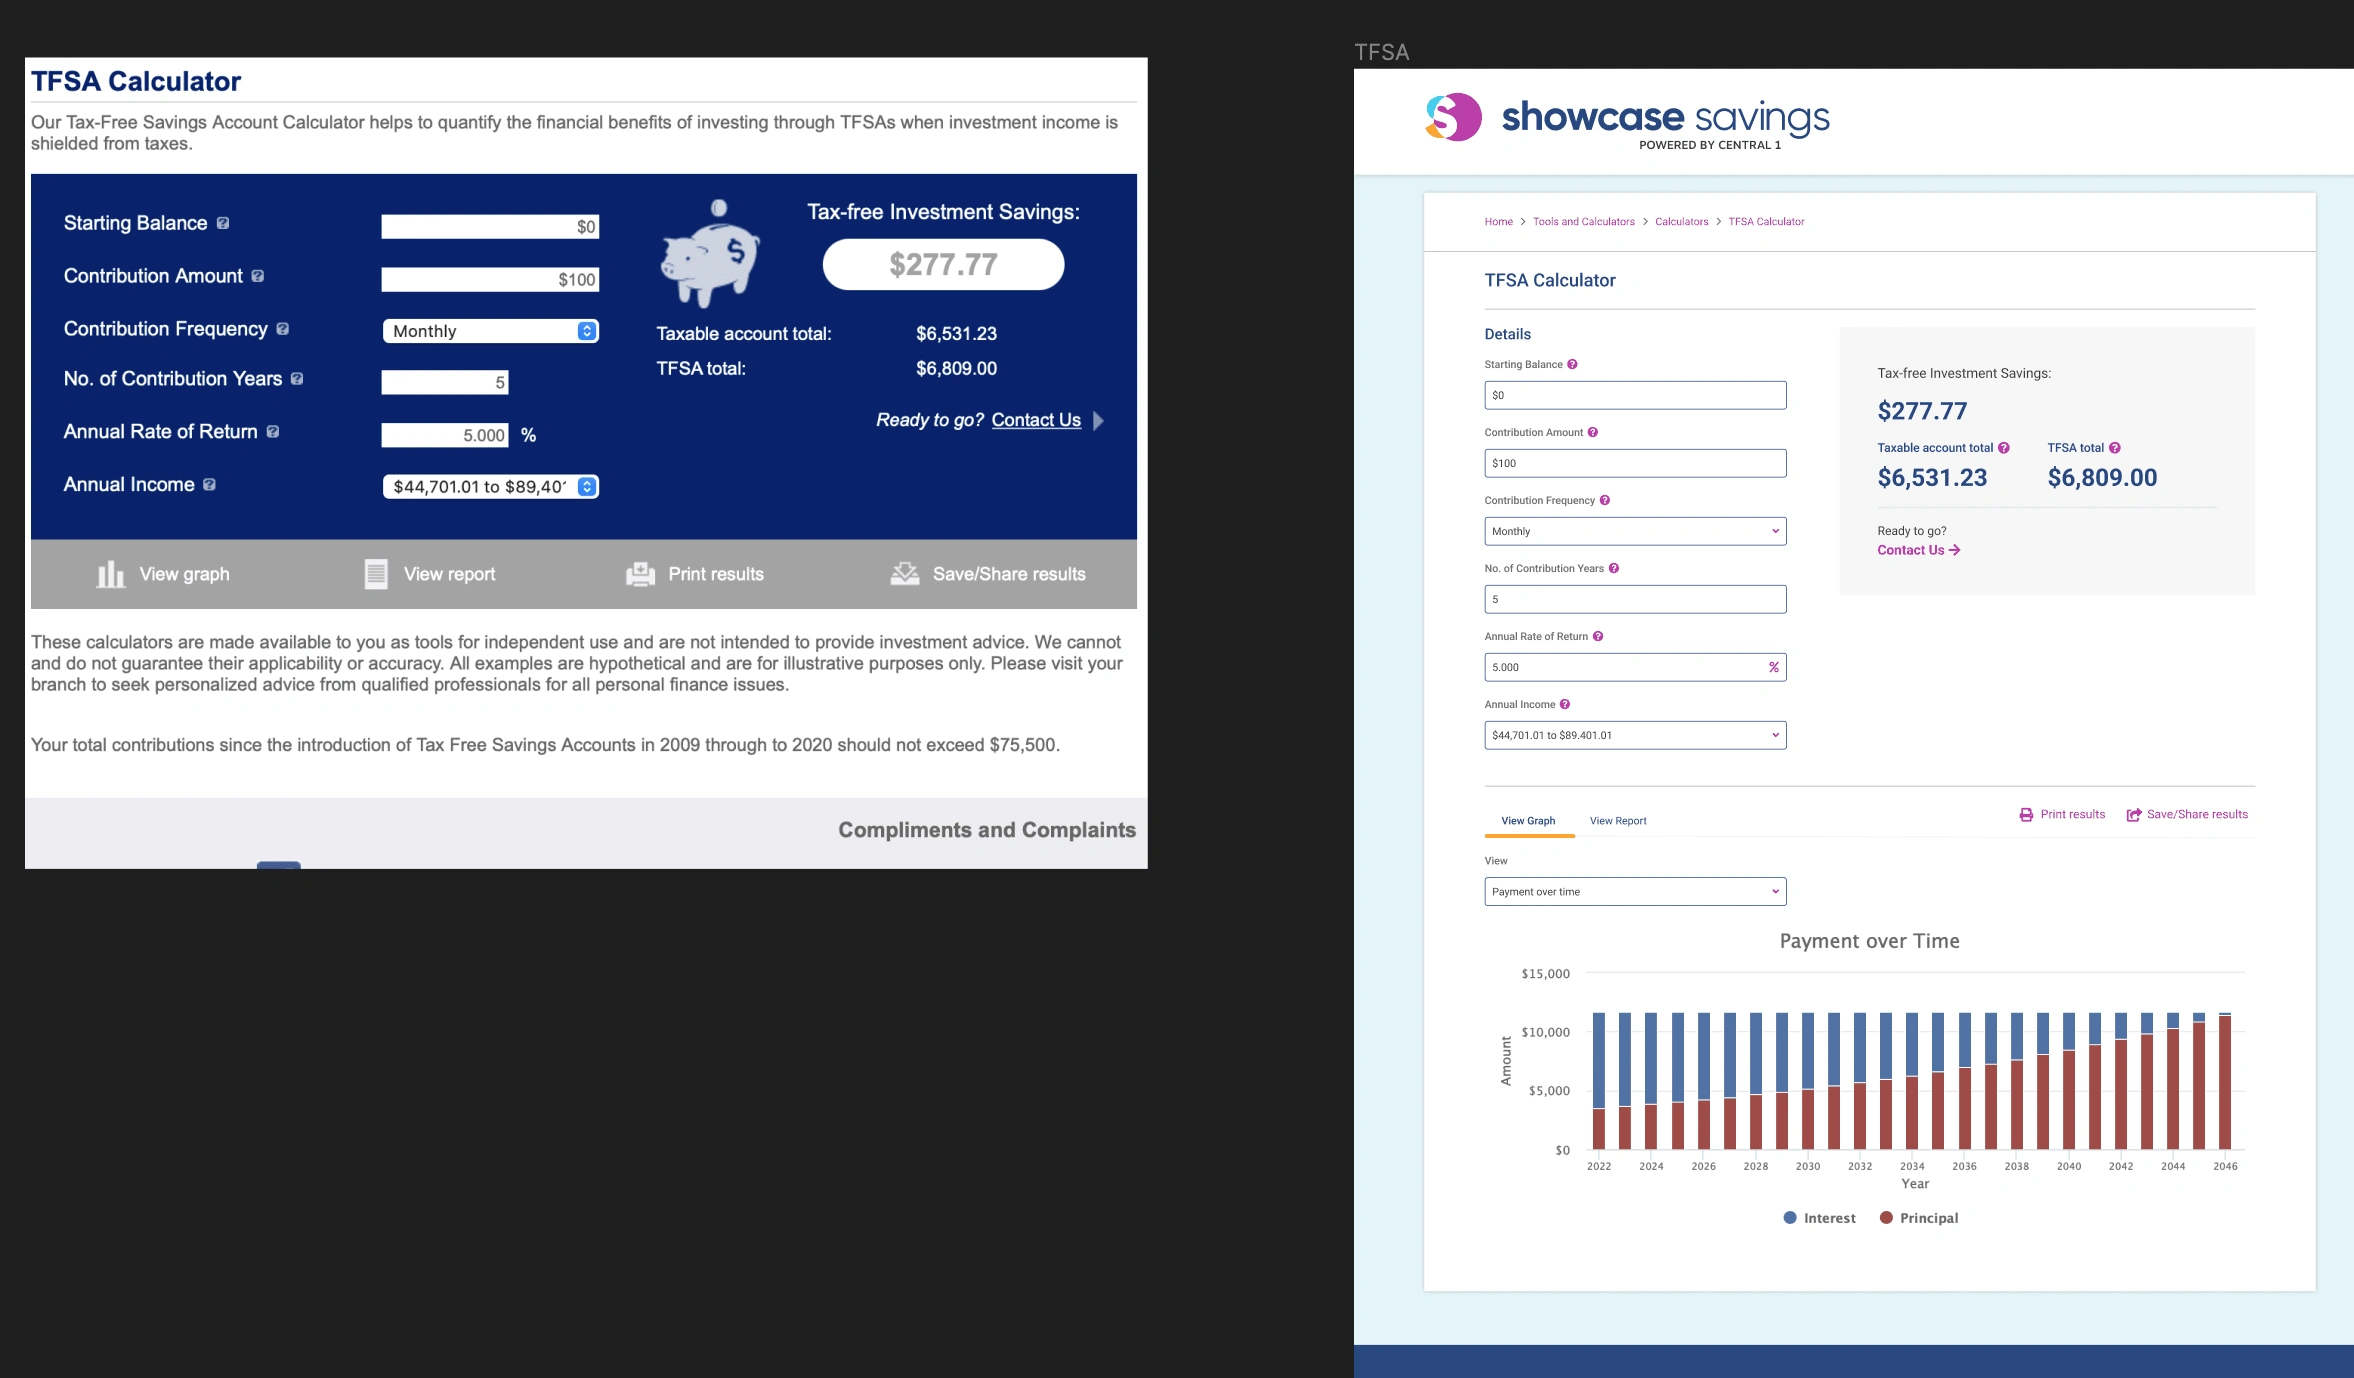This screenshot has height=1378, width=2354.
Task: Click help icon beside No. of Contribution Years, new design
Action: (x=1614, y=568)
